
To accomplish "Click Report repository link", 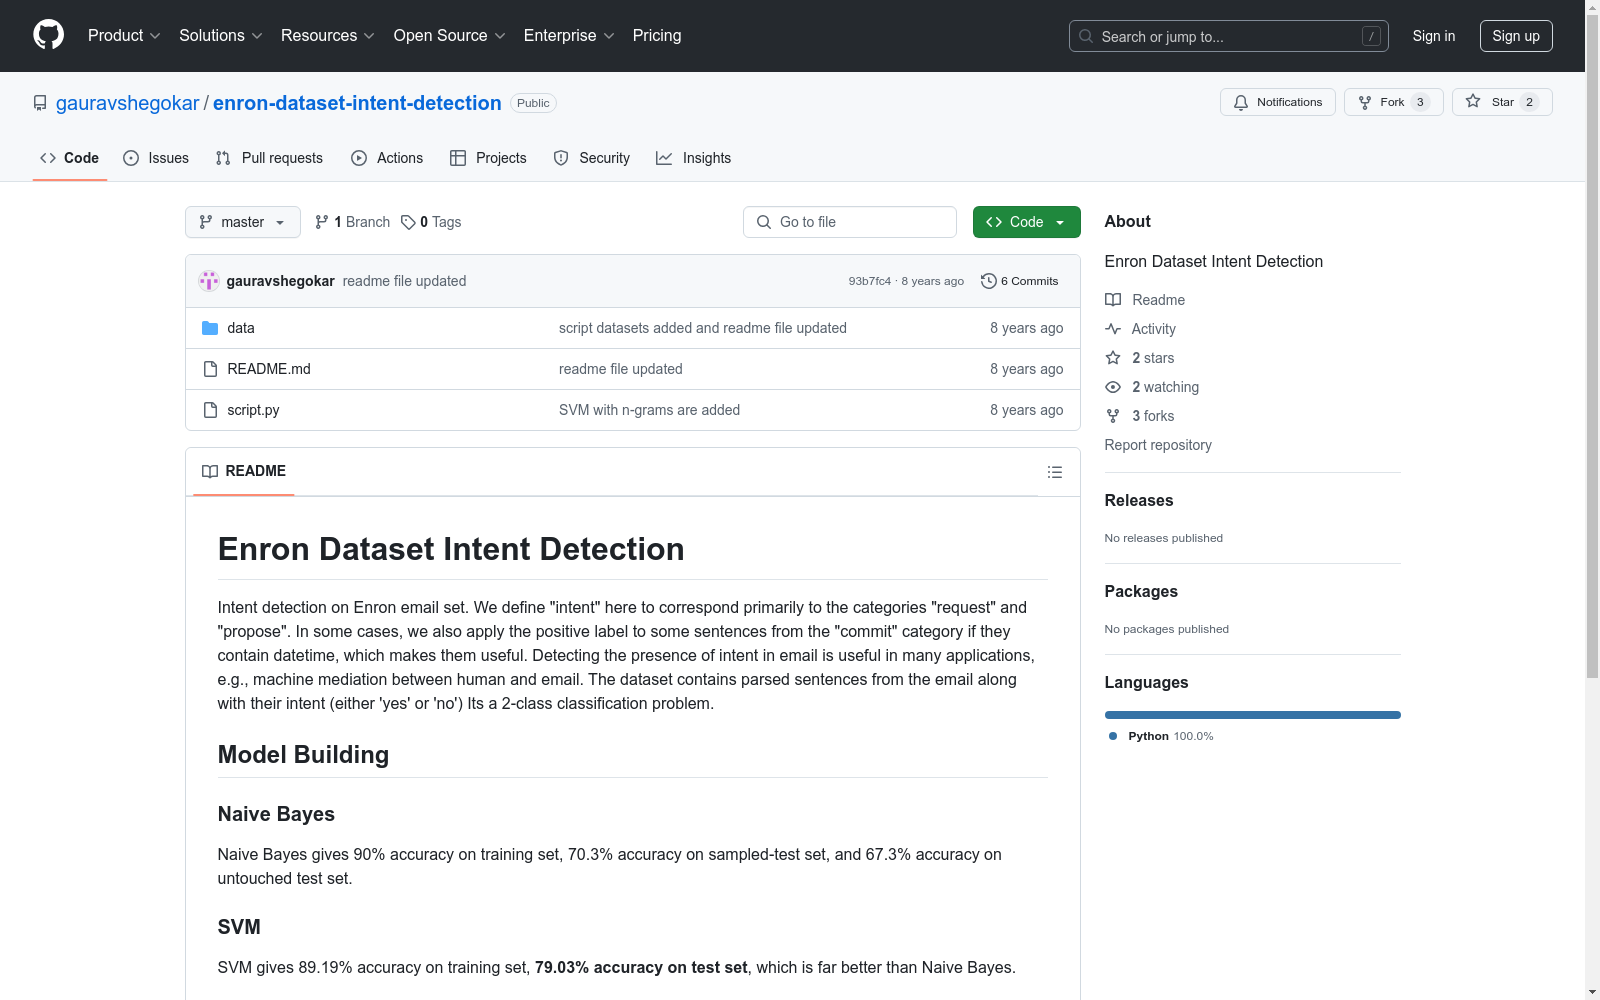I will 1158,445.
